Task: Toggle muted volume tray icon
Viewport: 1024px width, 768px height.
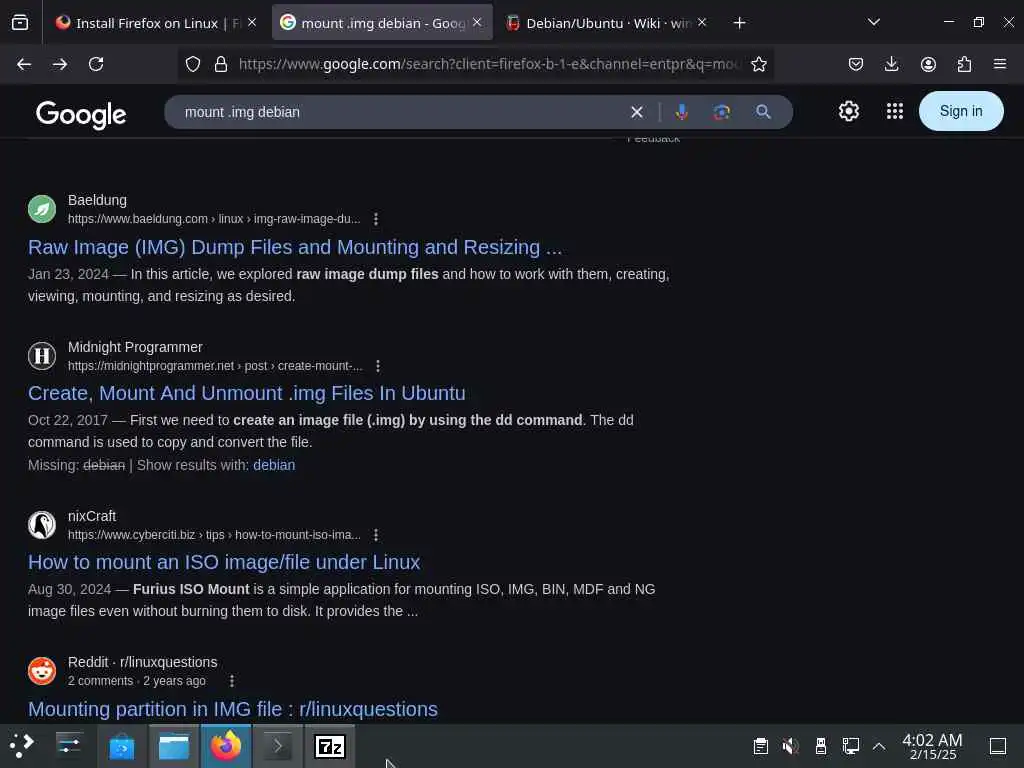Action: pos(790,746)
